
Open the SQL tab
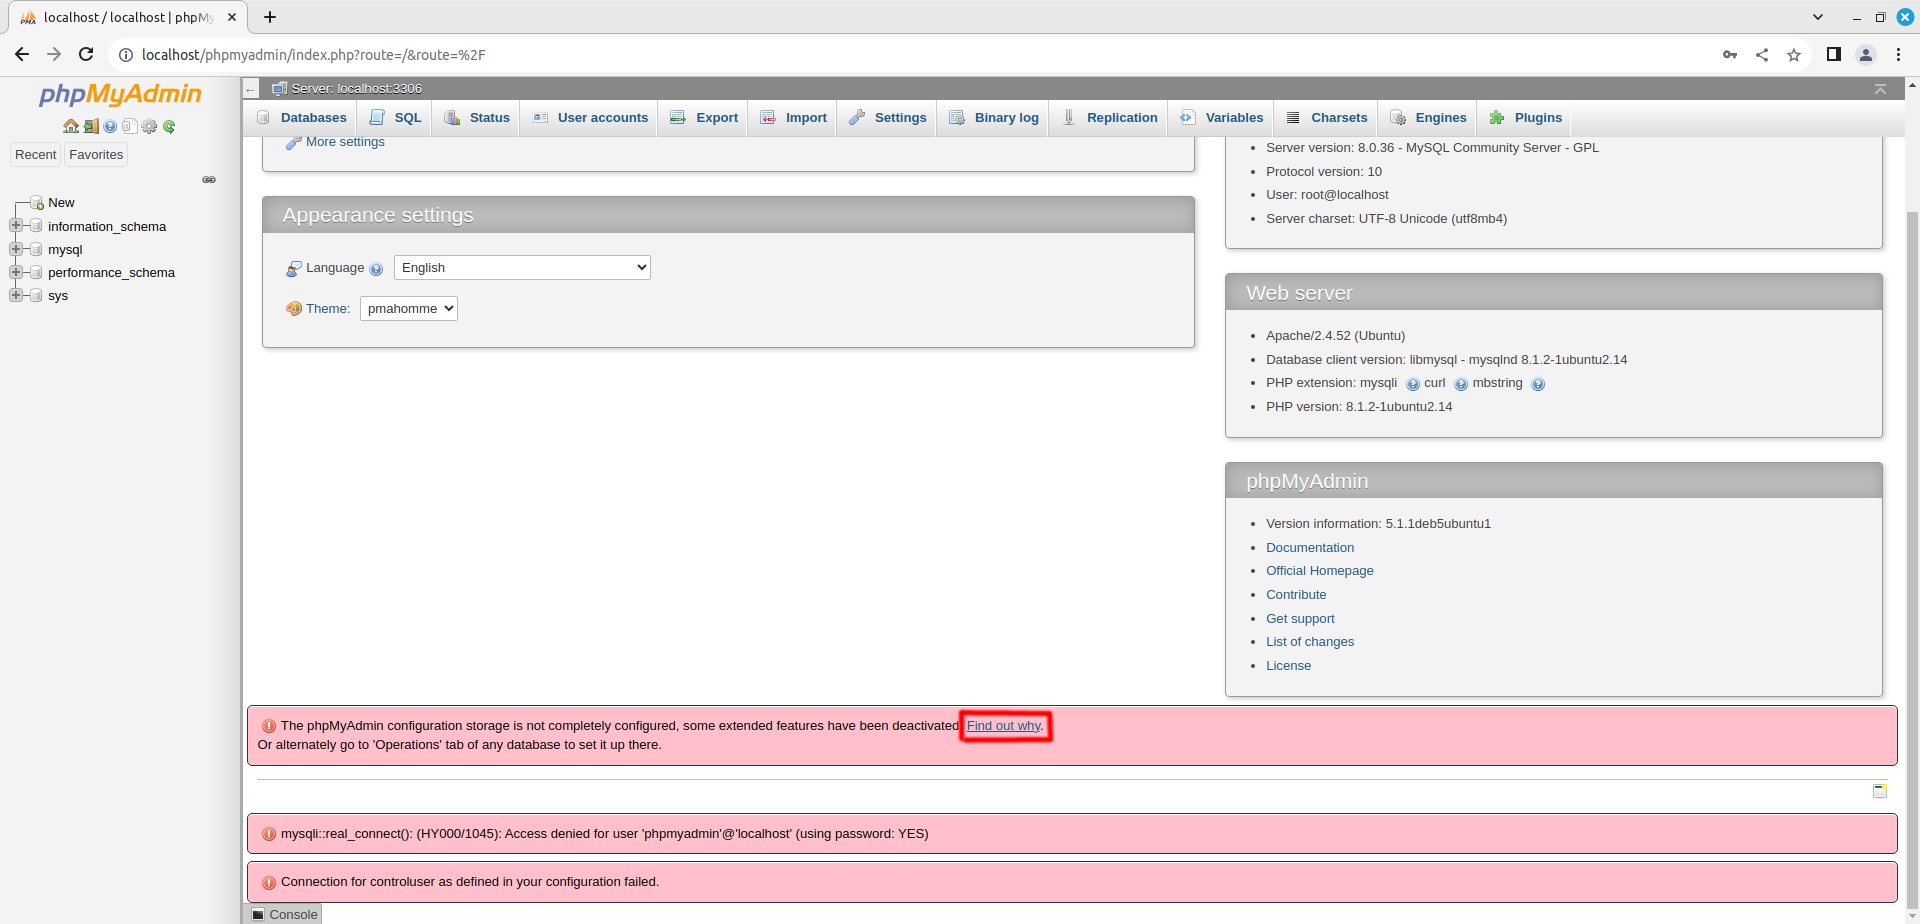(396, 118)
